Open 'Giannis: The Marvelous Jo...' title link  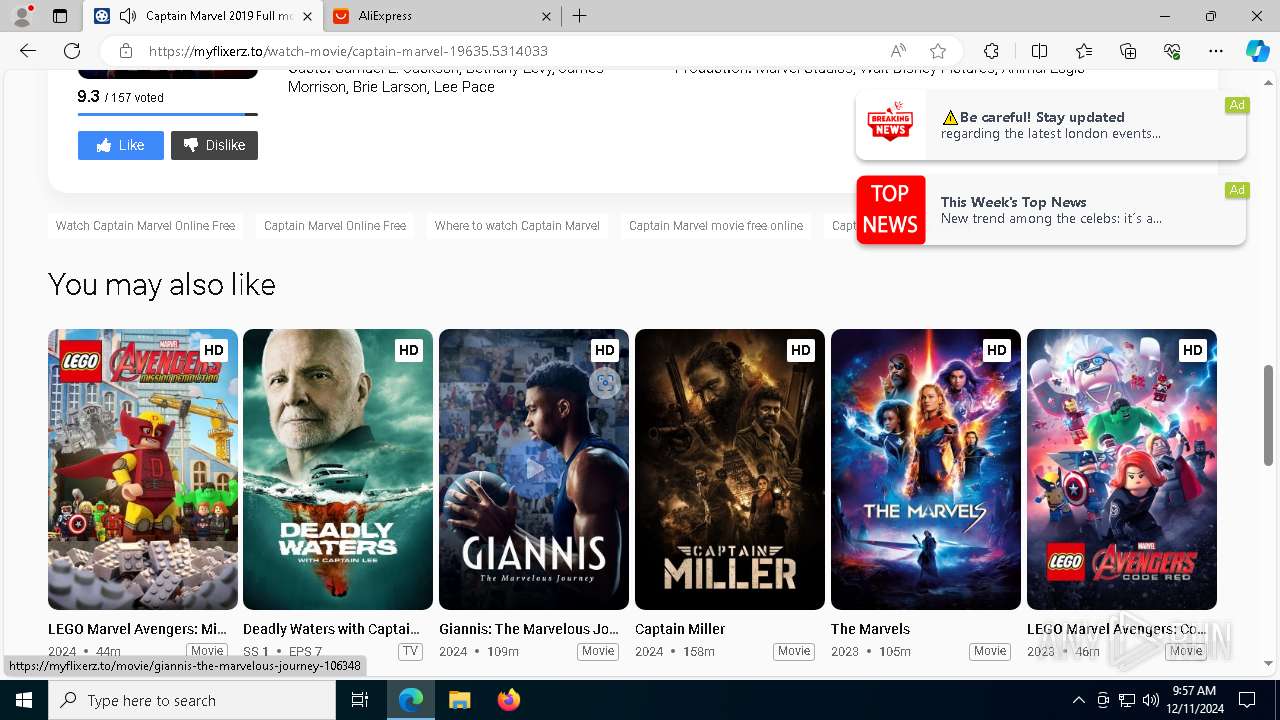tap(527, 629)
